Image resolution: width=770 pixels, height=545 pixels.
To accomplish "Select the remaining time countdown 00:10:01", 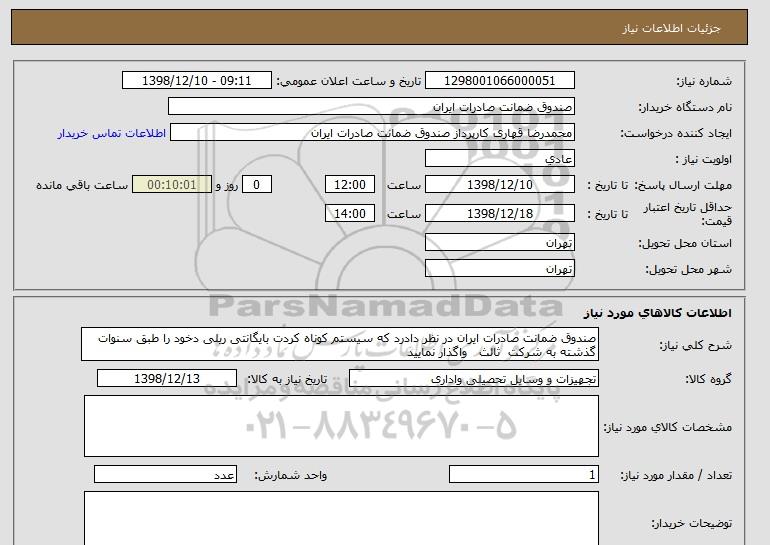I will (172, 185).
